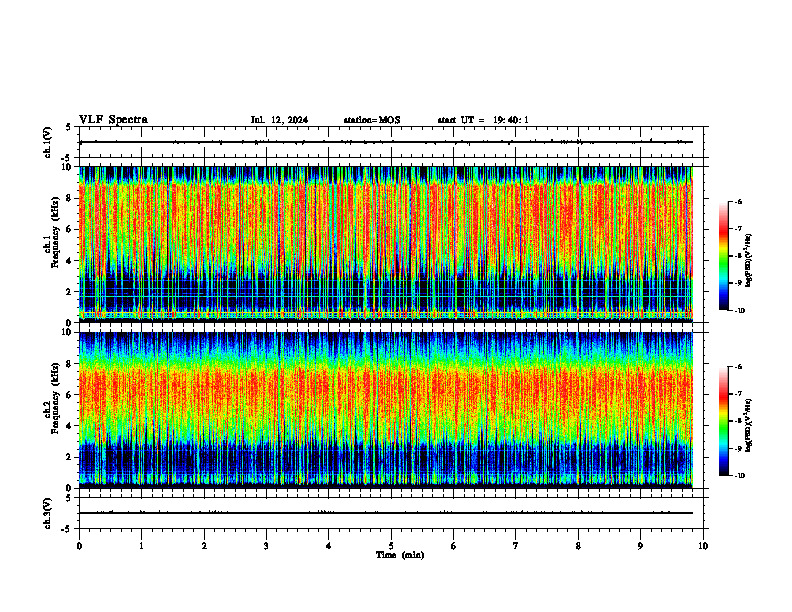Click time axis tick label "4"
The height and width of the screenshot is (612, 792).
[329, 546]
